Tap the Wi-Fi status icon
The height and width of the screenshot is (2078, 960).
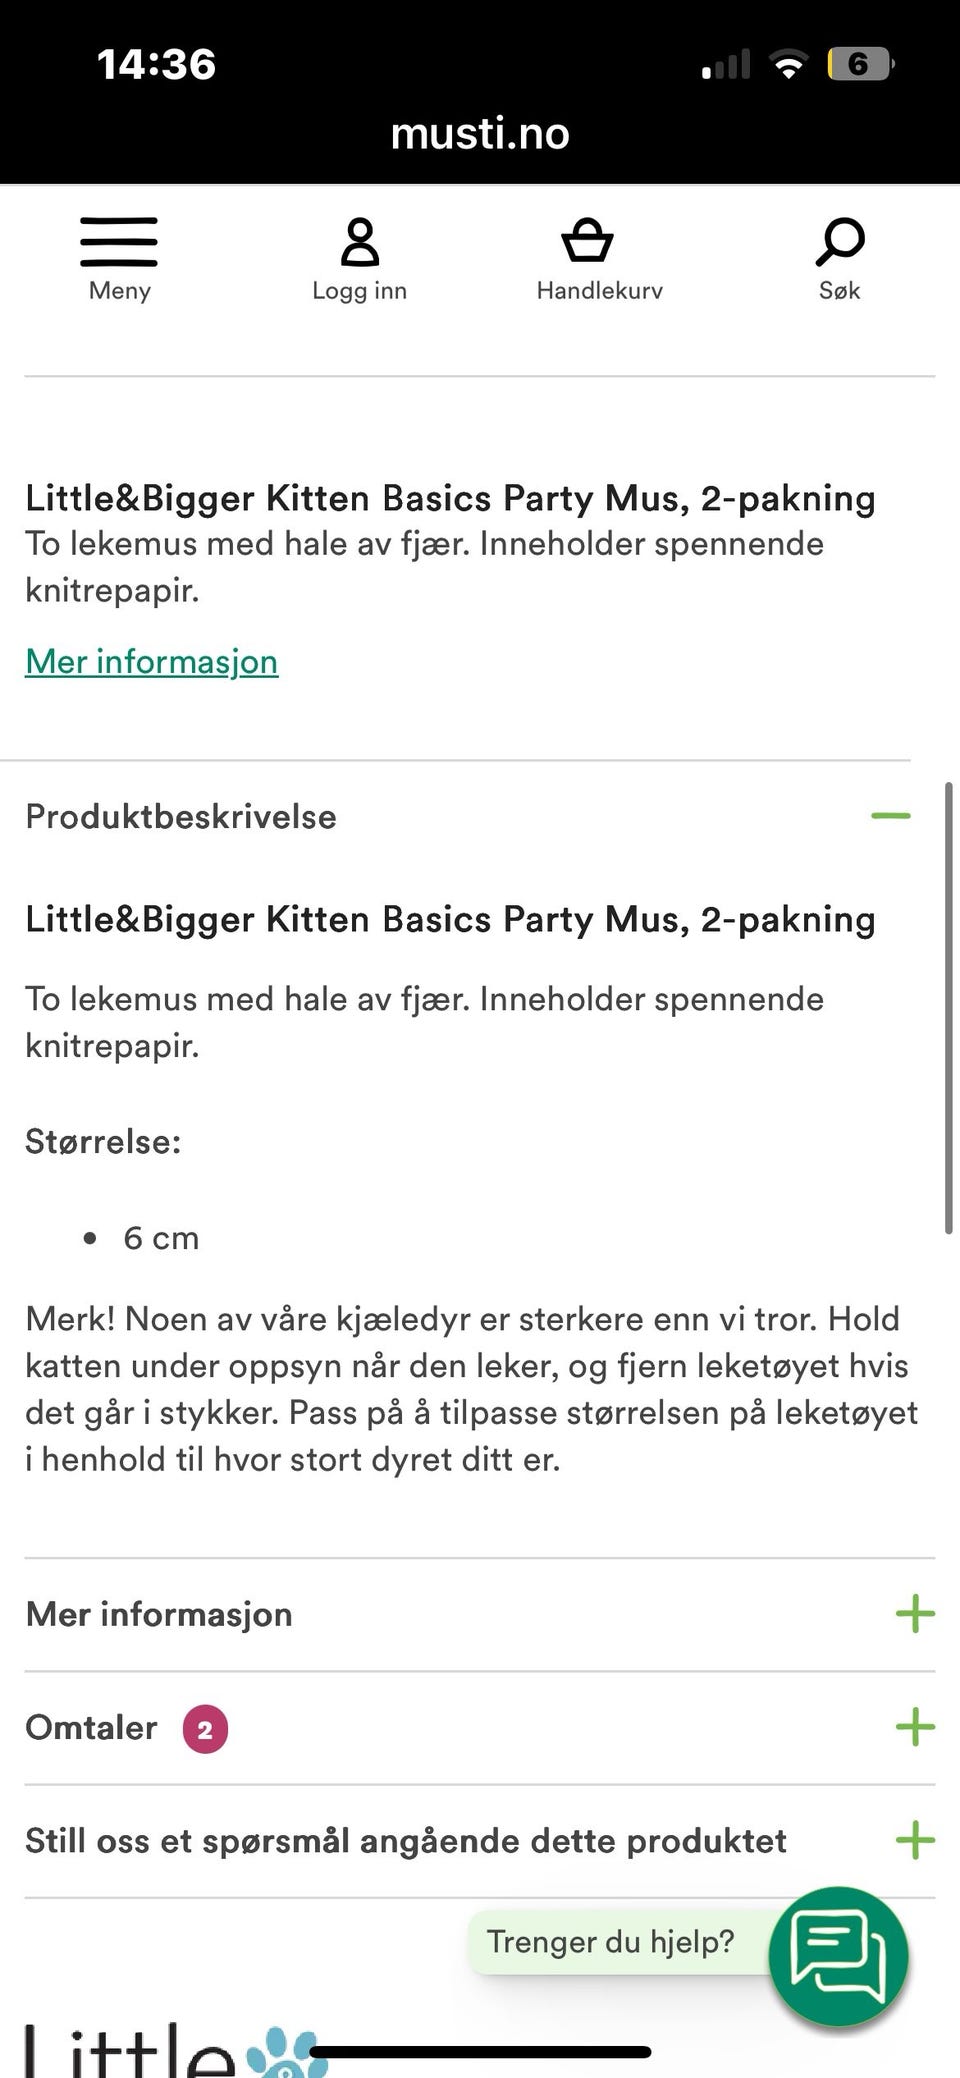click(789, 65)
